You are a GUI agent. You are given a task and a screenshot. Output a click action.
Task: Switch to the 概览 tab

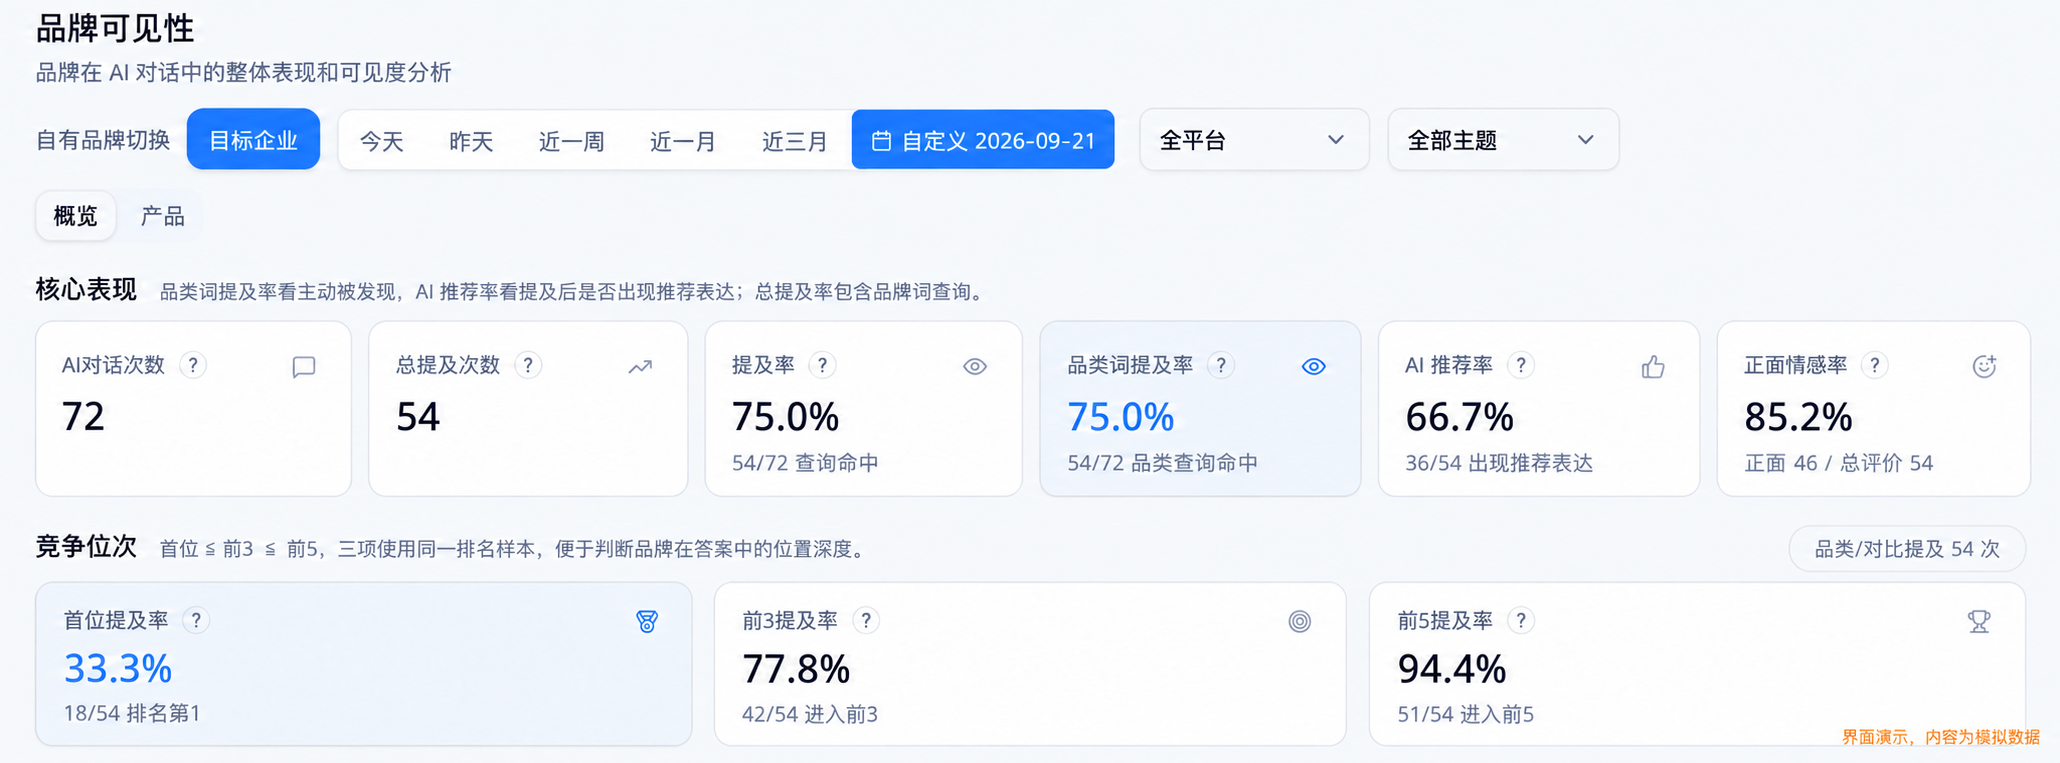(x=75, y=216)
